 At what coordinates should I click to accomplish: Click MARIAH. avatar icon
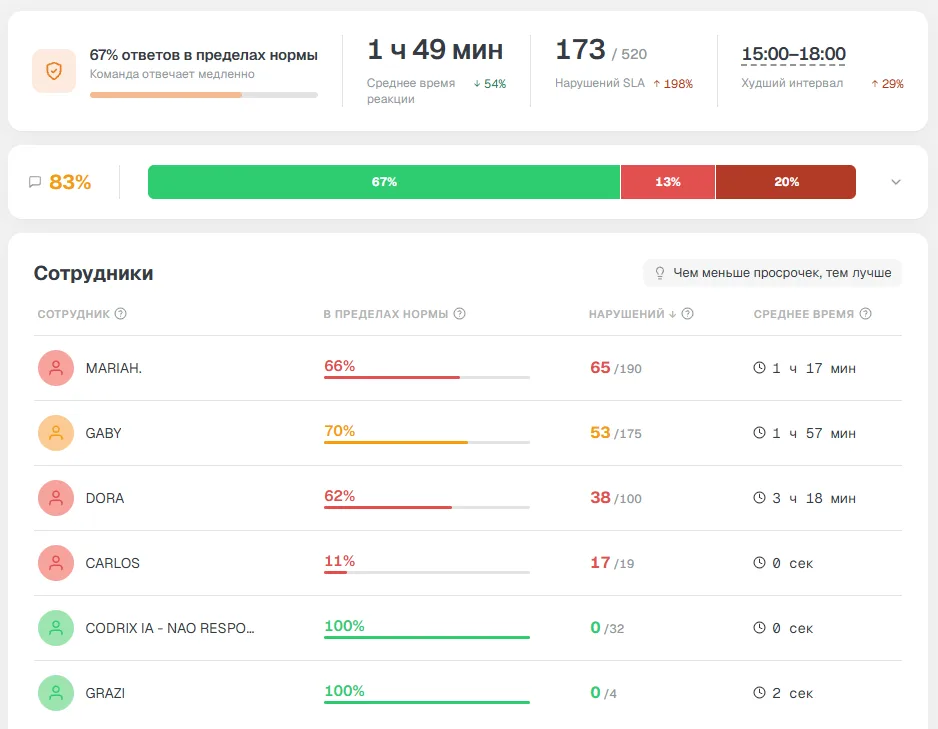[x=56, y=368]
